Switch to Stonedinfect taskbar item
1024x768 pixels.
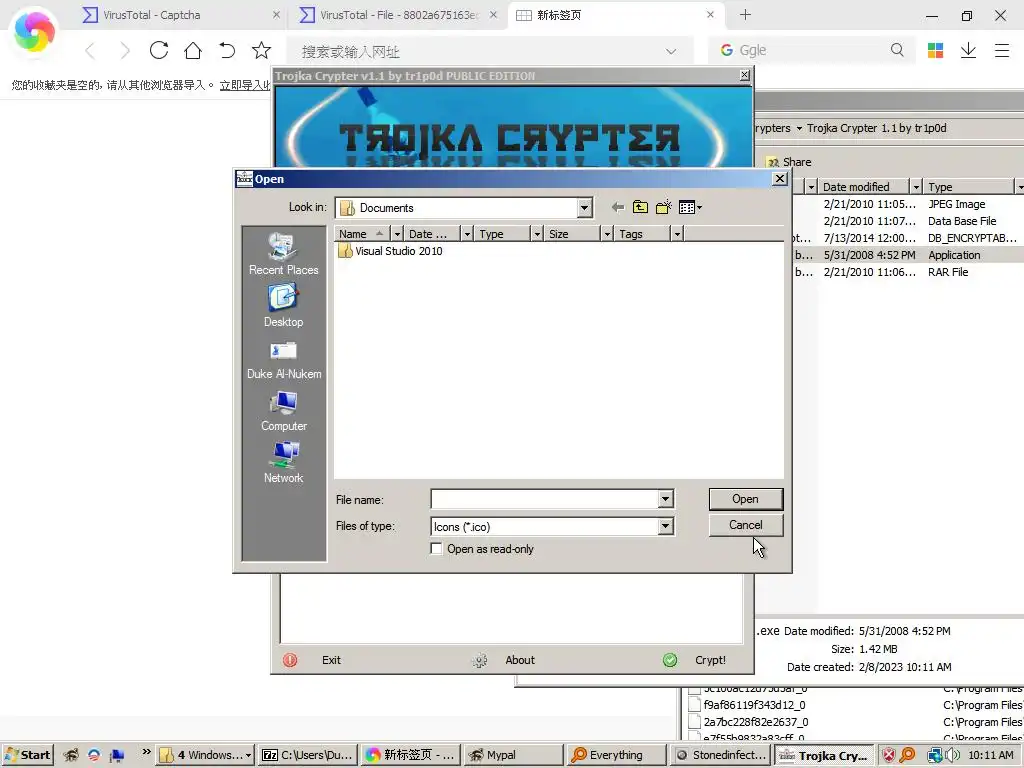tap(721, 755)
